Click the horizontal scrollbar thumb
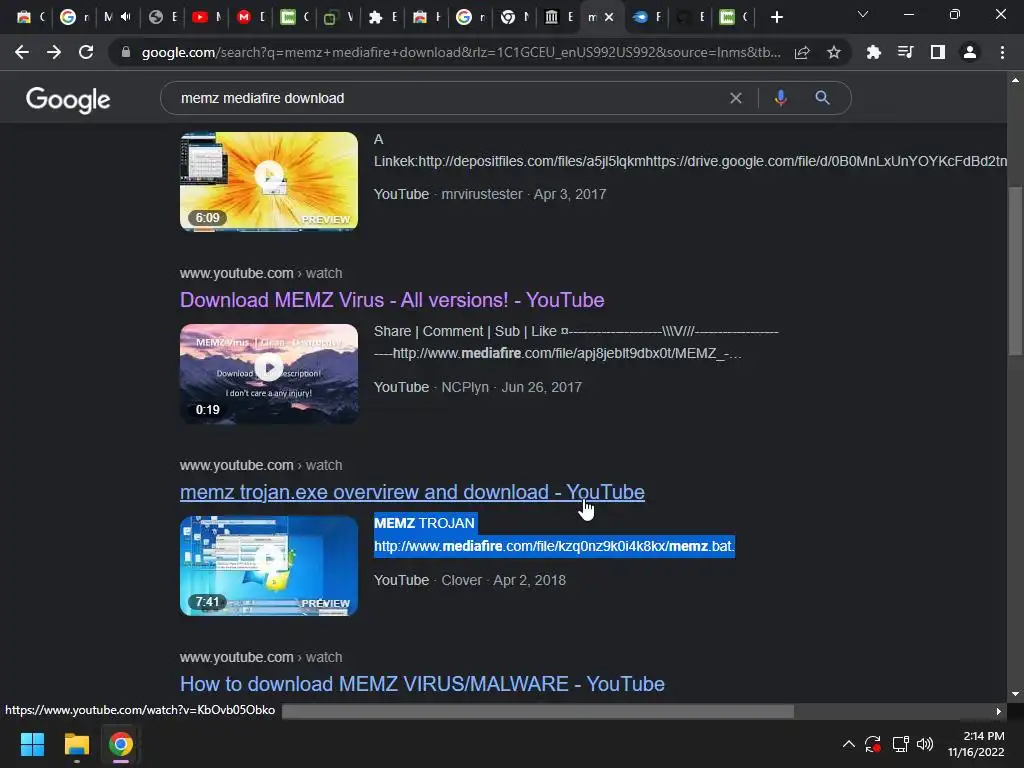 pos(537,711)
